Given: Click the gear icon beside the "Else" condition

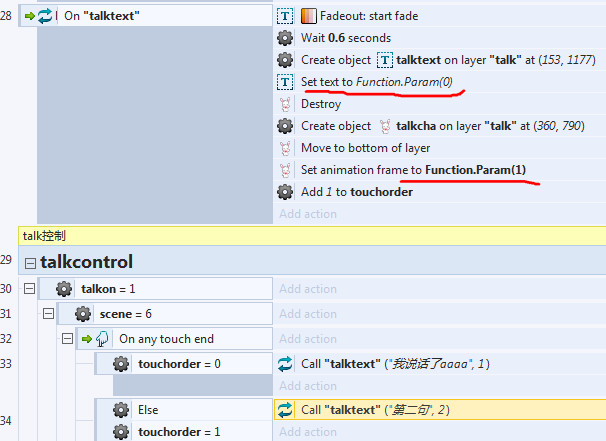Looking at the screenshot, I should 121,410.
